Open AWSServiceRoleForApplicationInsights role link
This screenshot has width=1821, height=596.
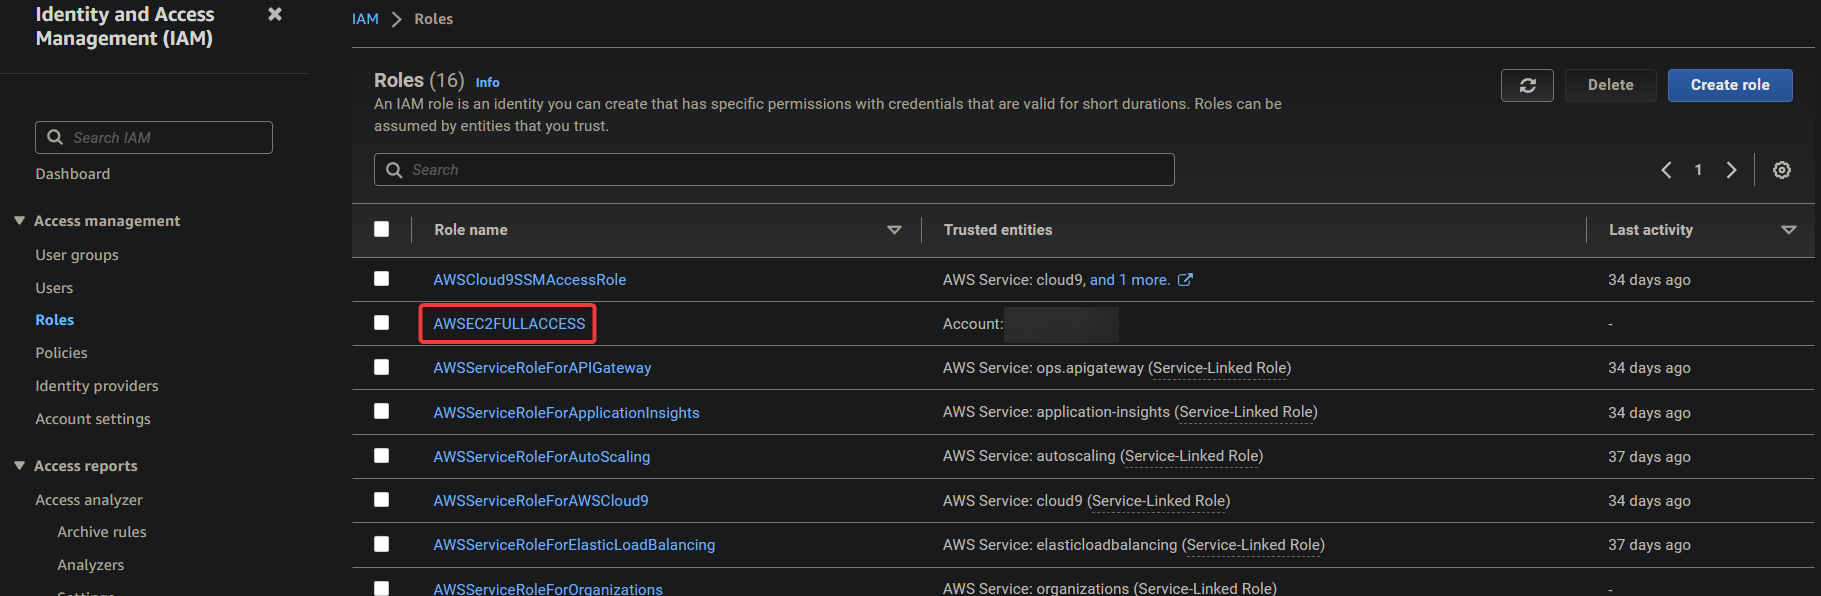[566, 413]
